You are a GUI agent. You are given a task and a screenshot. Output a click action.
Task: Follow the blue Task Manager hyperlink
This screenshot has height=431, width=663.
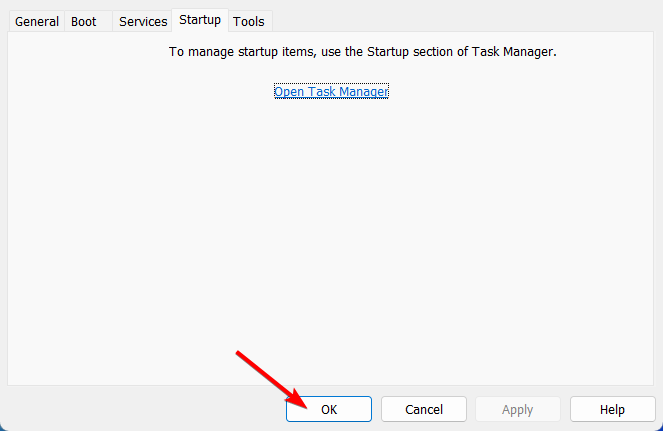pyautogui.click(x=331, y=92)
